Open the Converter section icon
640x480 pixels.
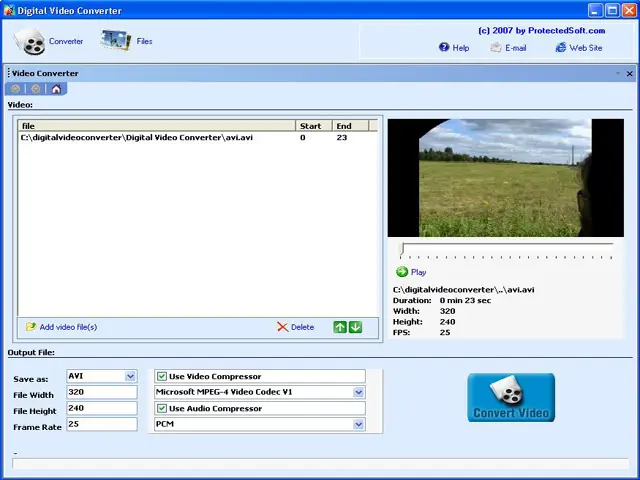click(x=31, y=41)
